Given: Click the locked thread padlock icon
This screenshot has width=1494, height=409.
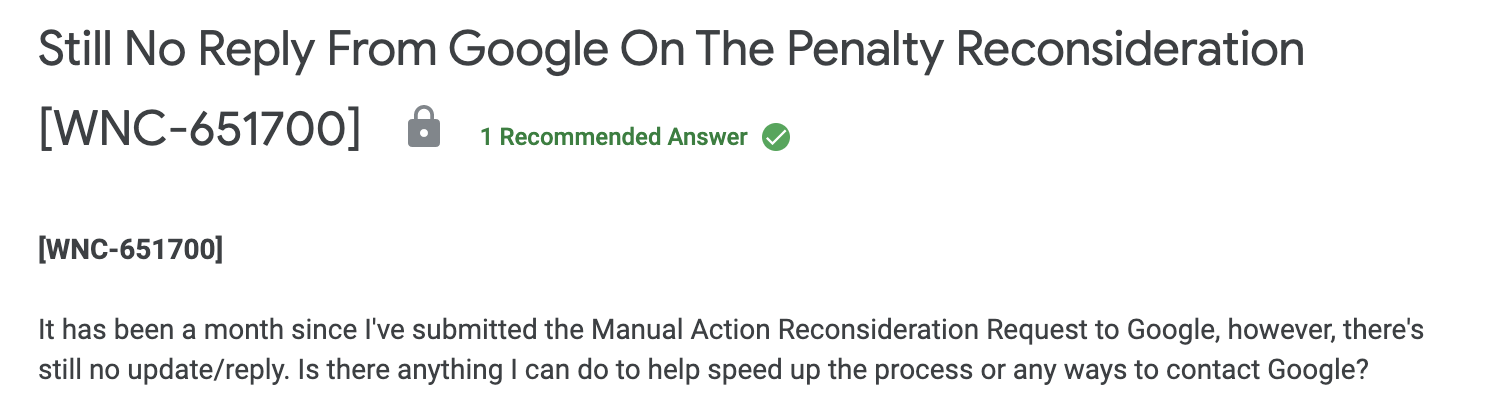Looking at the screenshot, I should [x=424, y=131].
